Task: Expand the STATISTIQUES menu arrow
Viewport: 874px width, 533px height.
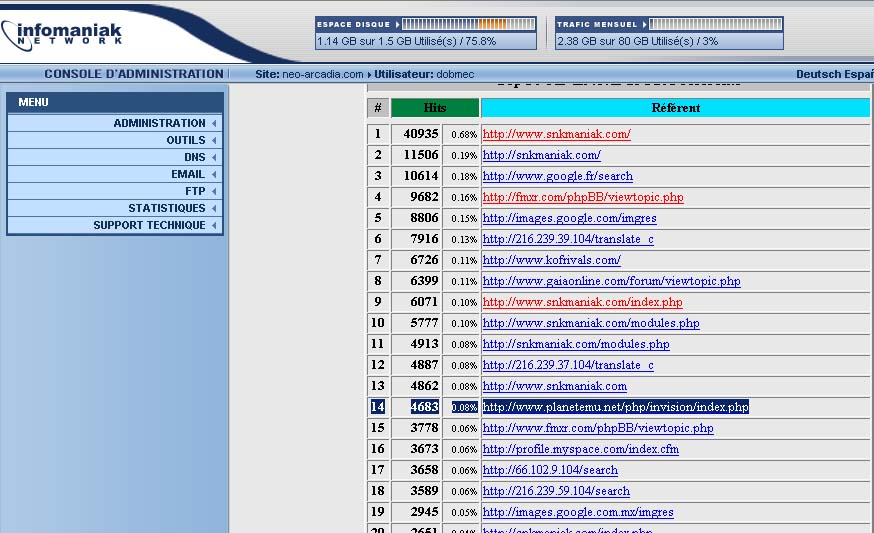Action: coord(214,209)
